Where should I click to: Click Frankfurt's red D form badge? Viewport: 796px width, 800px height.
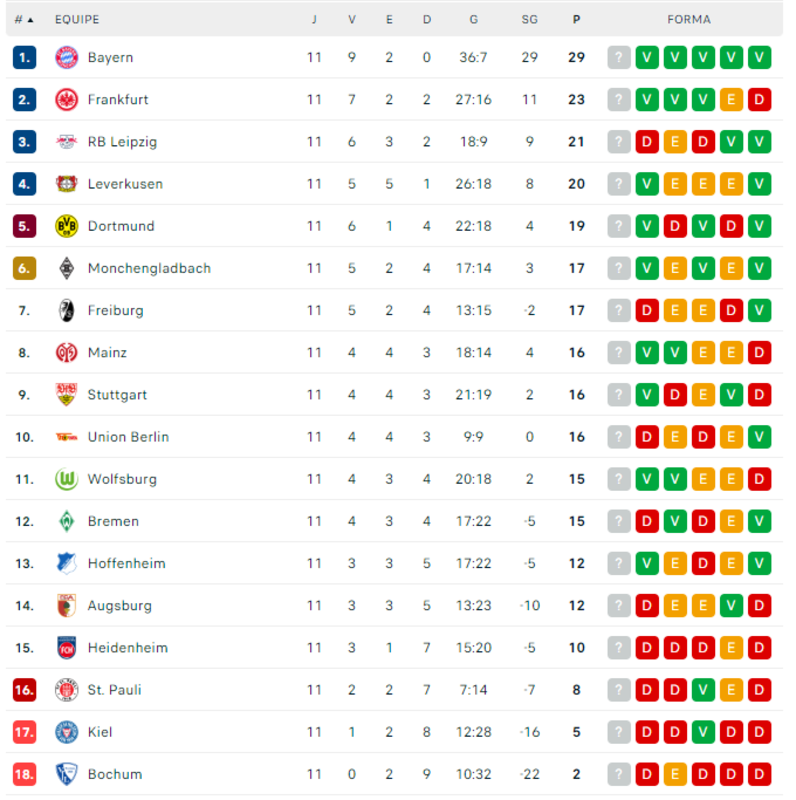tap(759, 99)
